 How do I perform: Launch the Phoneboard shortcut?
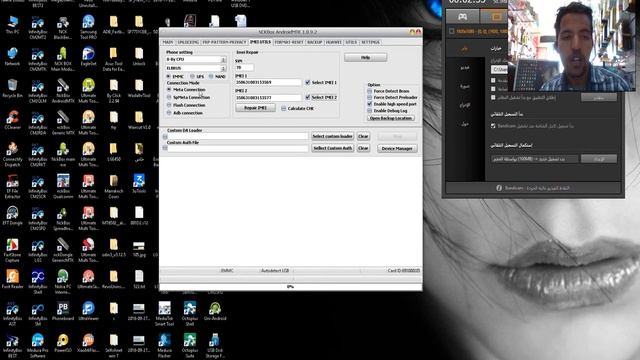pos(63,311)
